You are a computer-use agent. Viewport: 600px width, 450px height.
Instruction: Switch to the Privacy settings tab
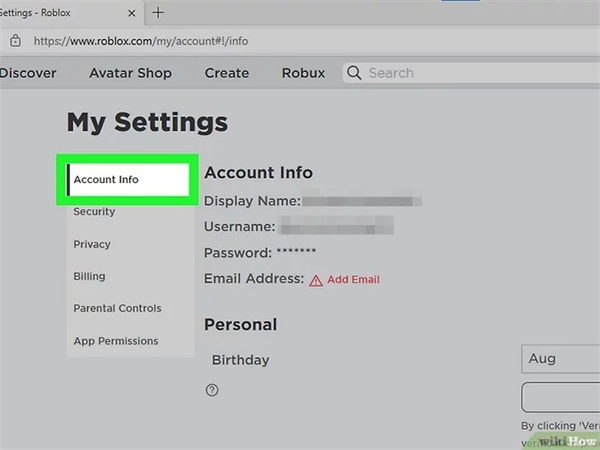pos(92,244)
